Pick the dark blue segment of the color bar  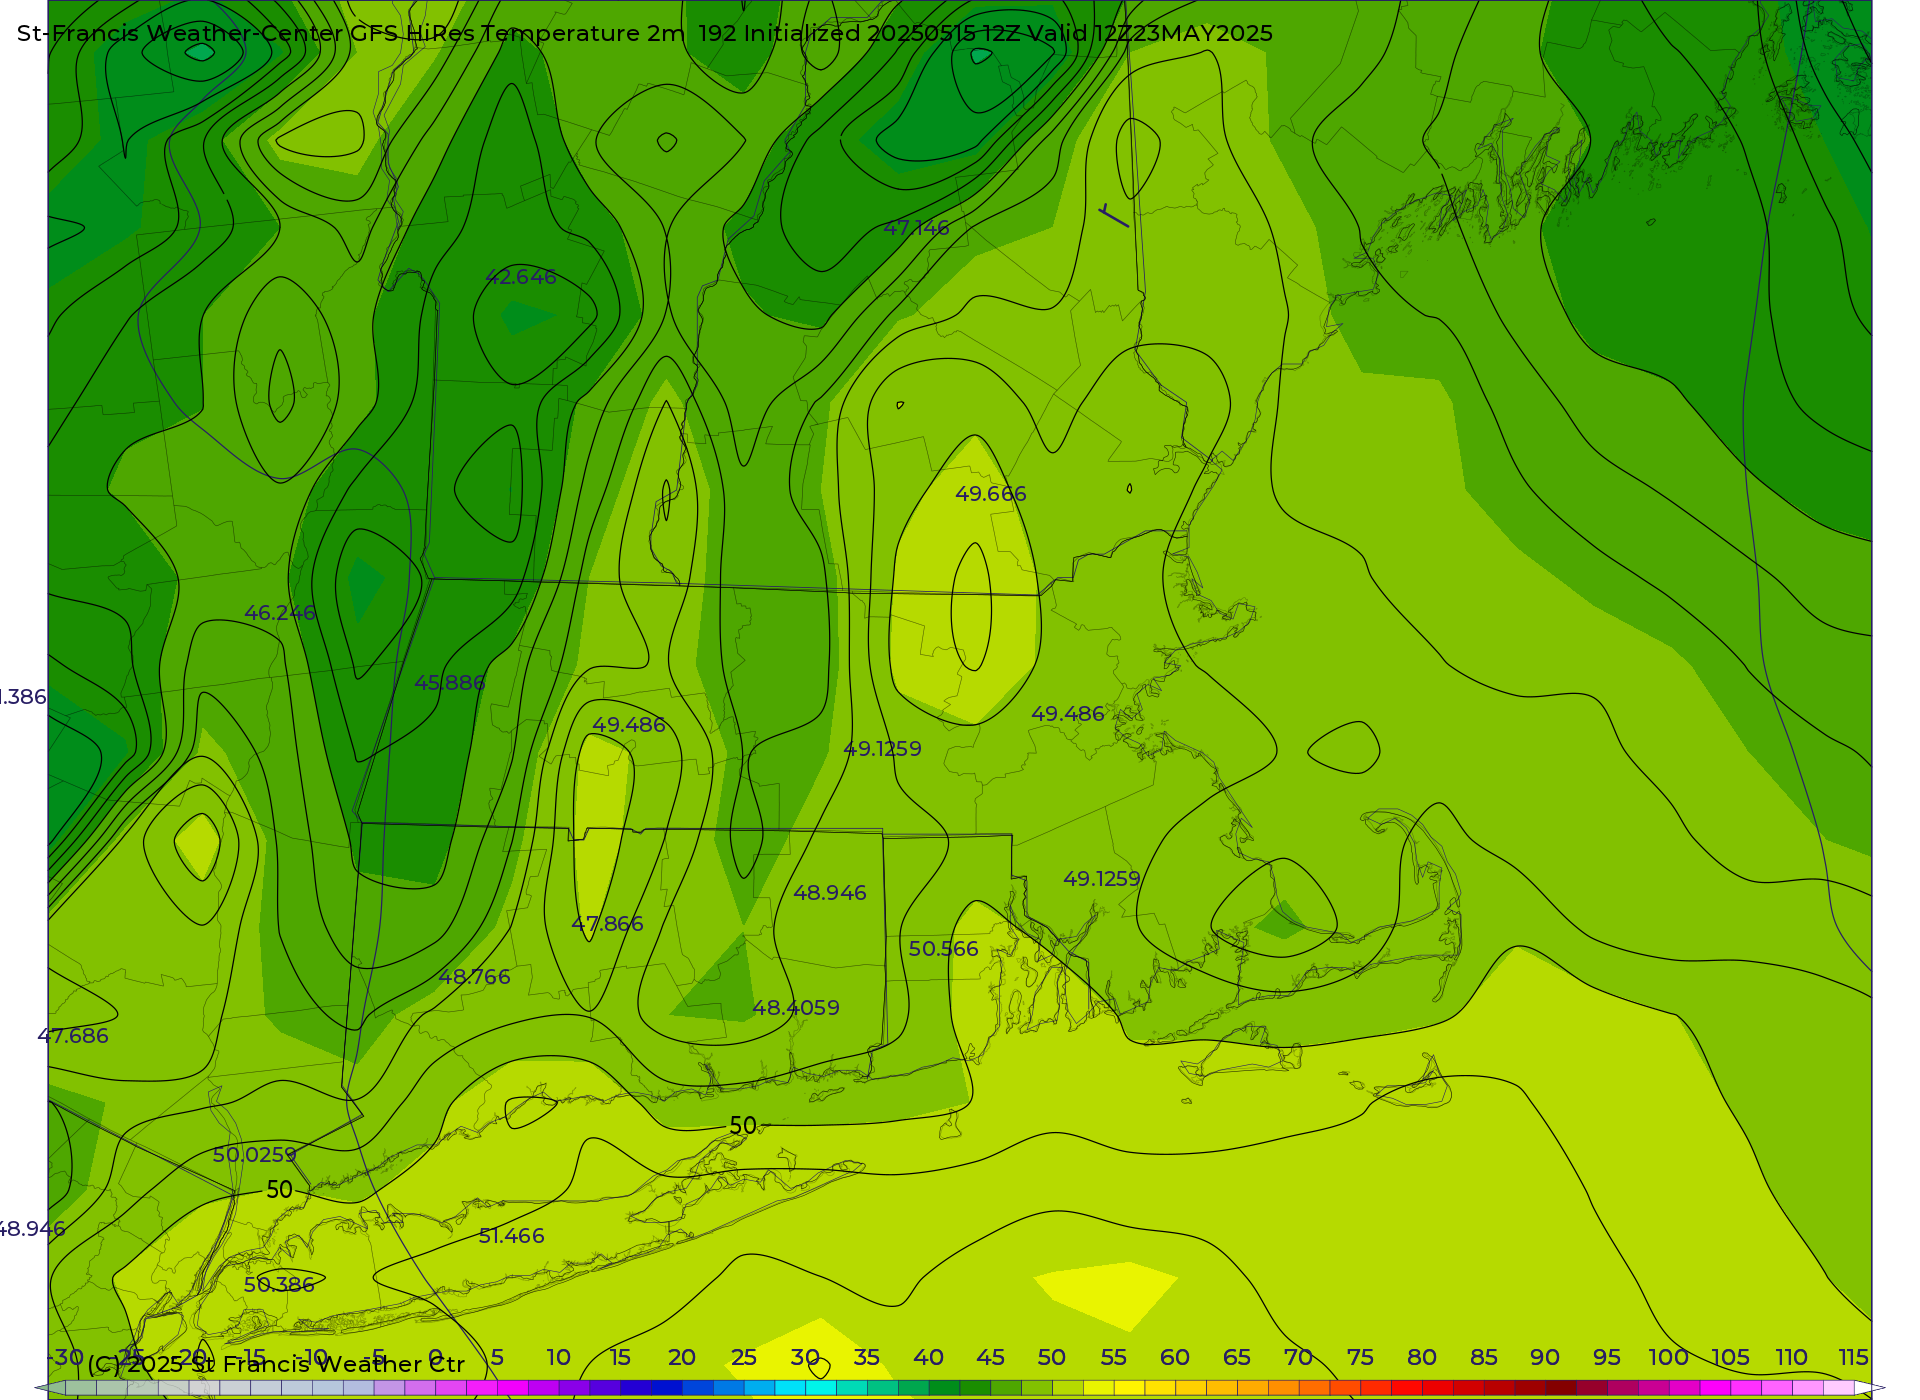click(666, 1388)
